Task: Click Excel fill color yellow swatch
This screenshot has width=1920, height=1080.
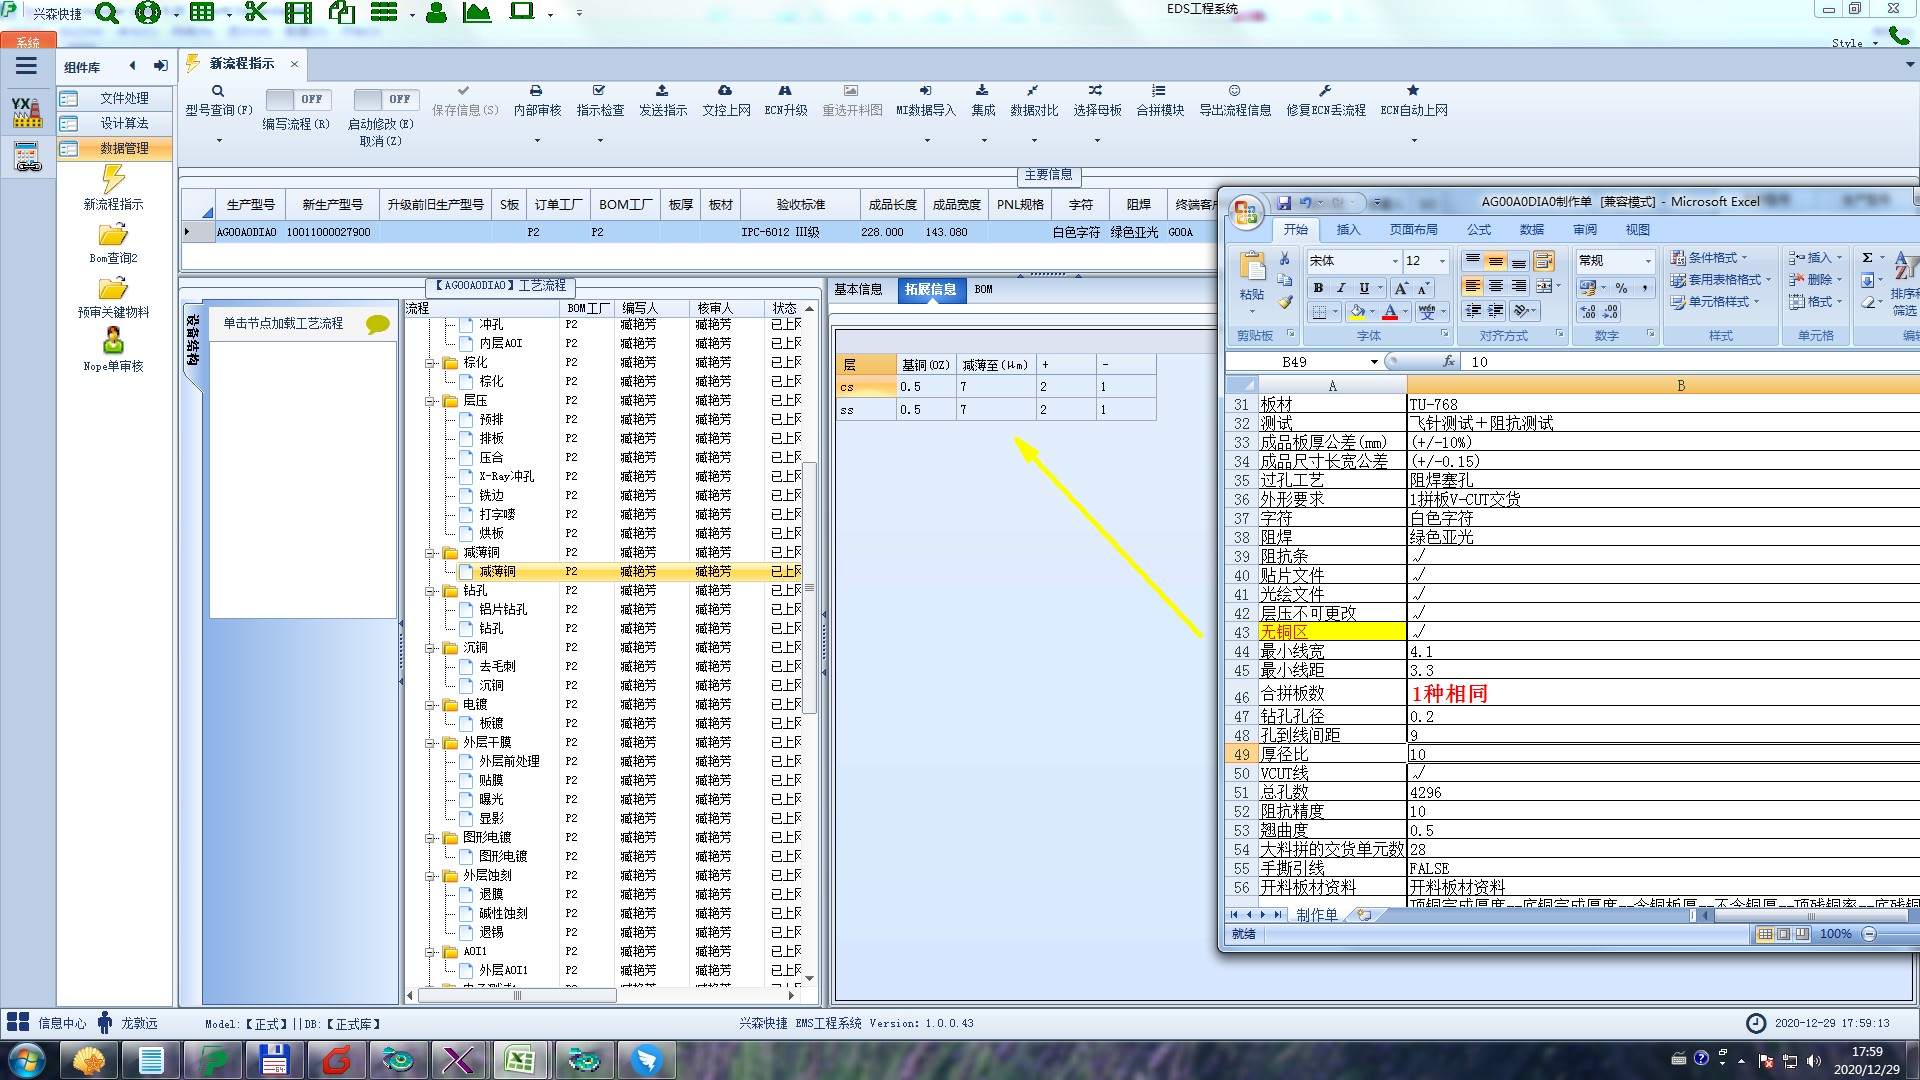Action: pyautogui.click(x=1357, y=313)
